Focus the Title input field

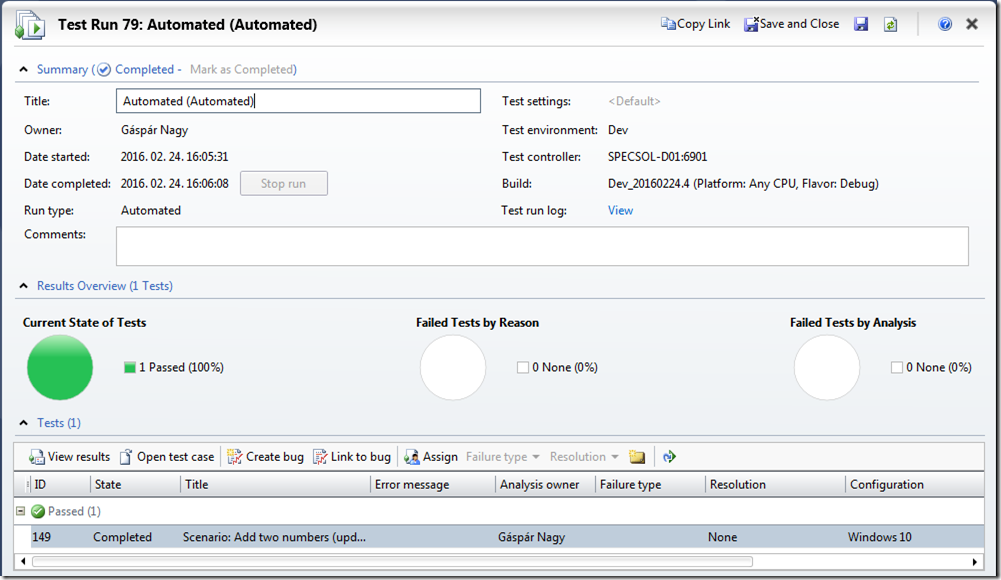coord(298,101)
